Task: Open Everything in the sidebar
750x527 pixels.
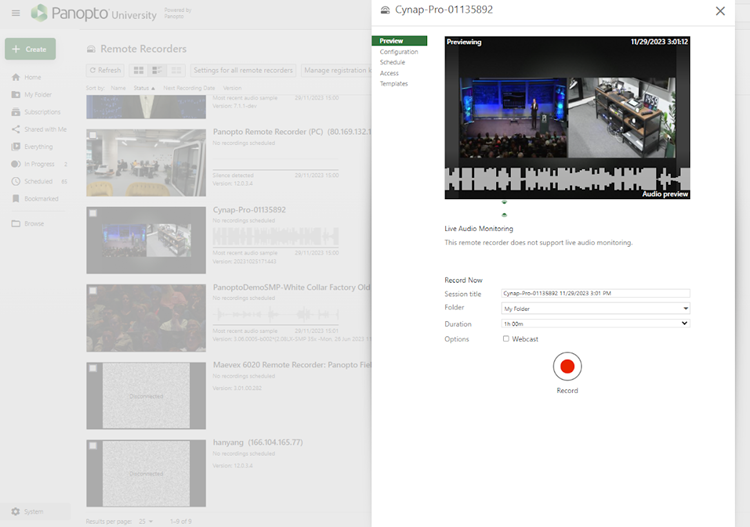Action: click(x=32, y=146)
